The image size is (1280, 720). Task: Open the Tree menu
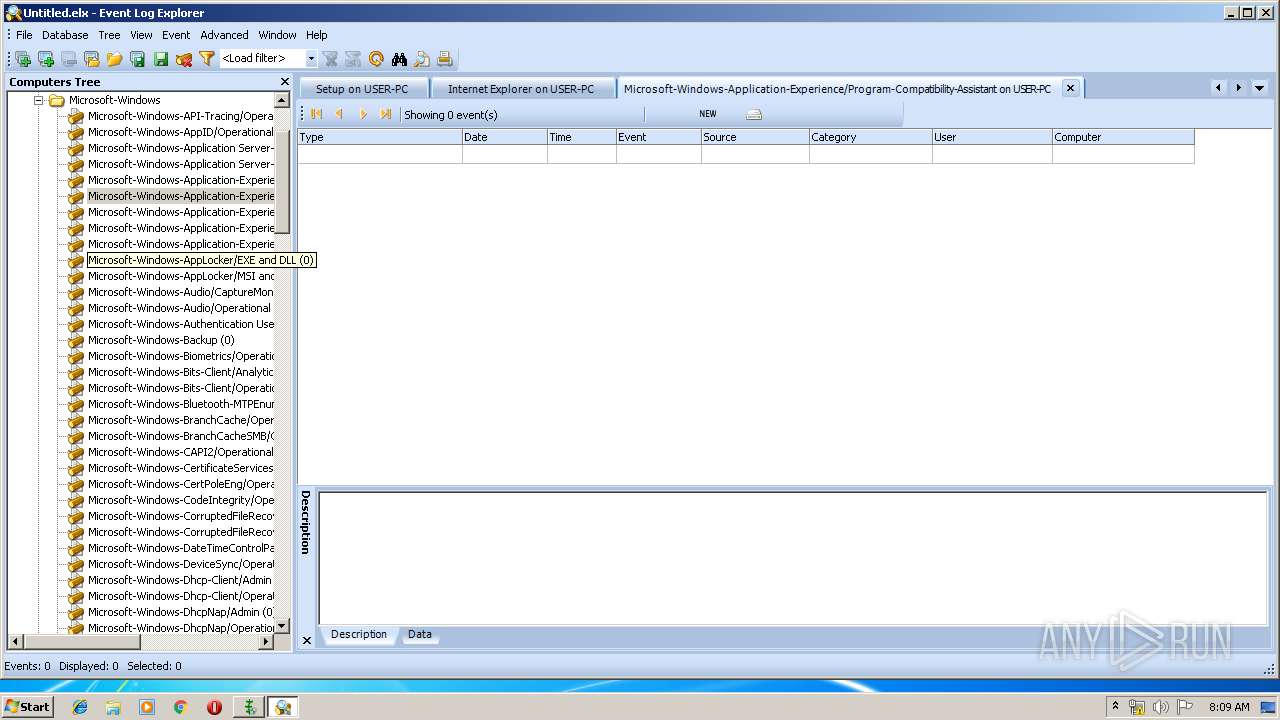[109, 35]
